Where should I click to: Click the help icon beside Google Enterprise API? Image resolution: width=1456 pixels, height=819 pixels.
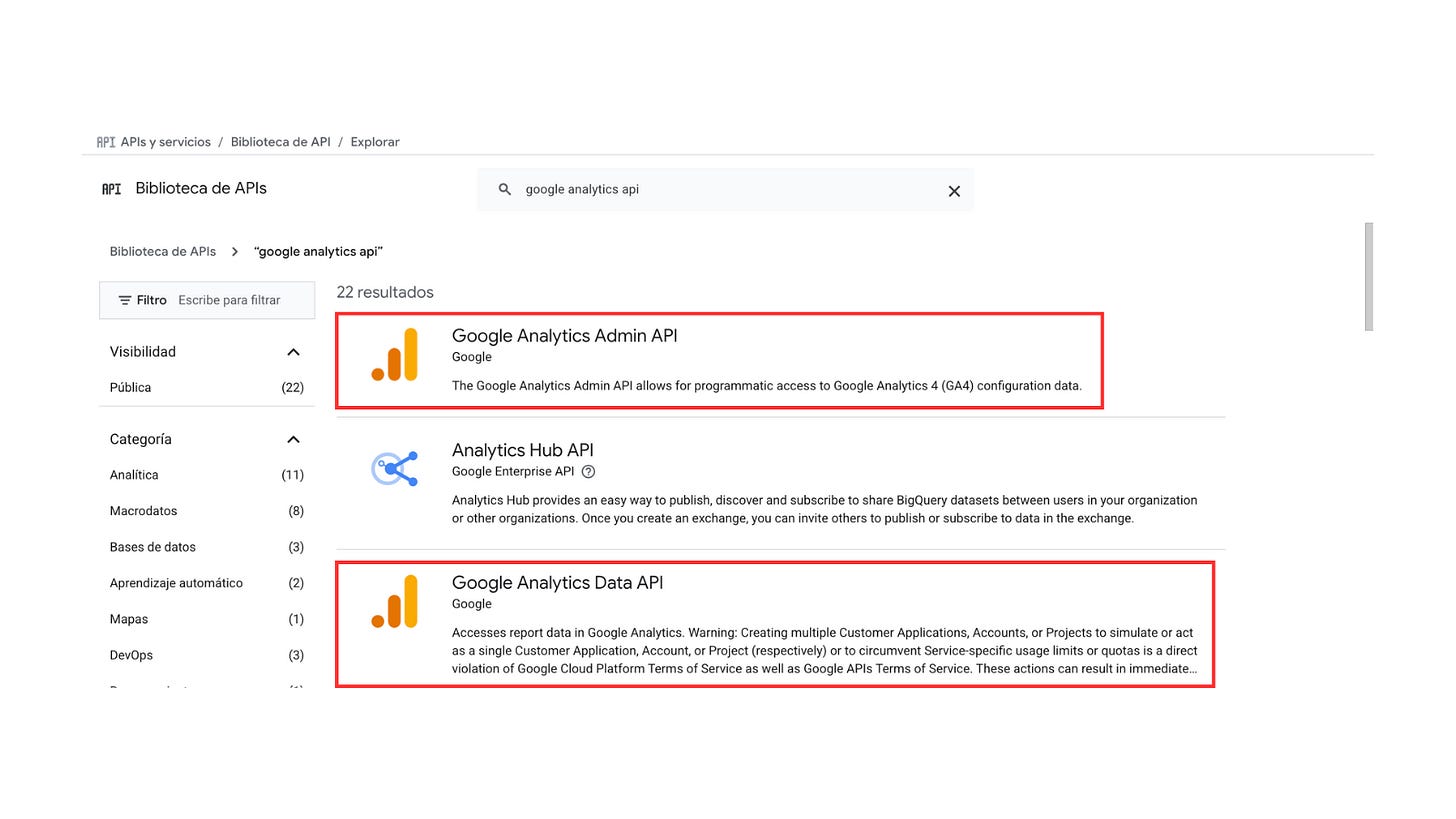pos(588,472)
